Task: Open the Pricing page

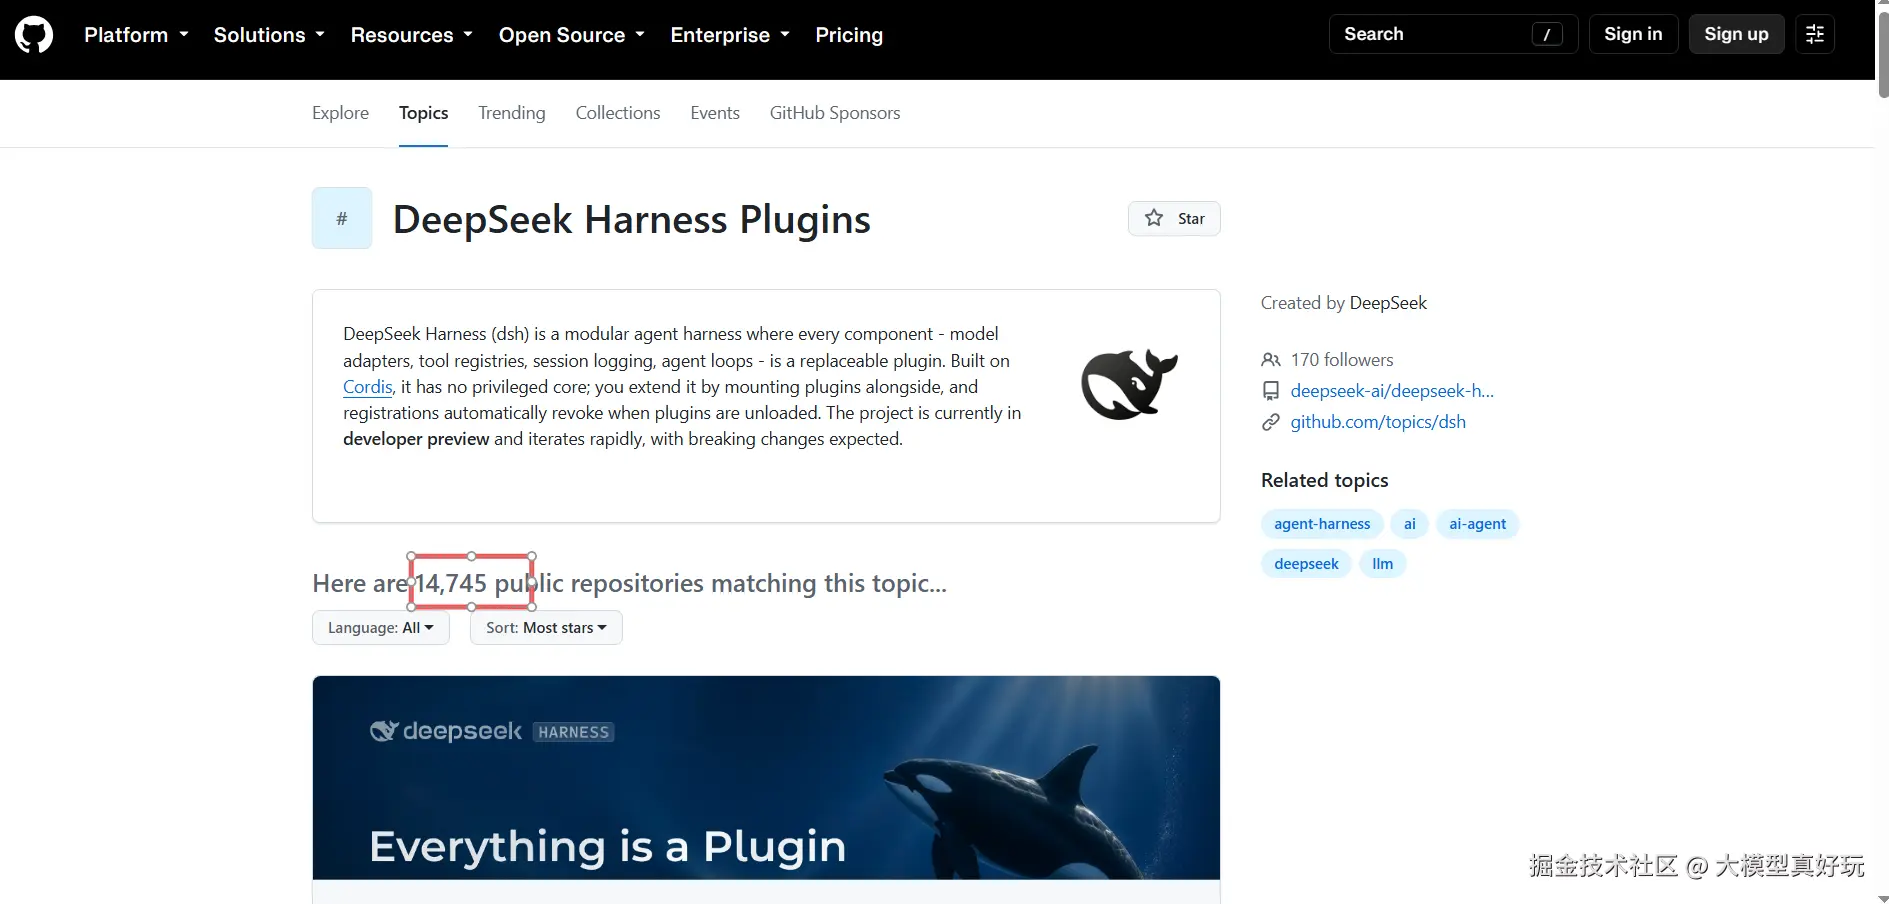Action: click(849, 35)
